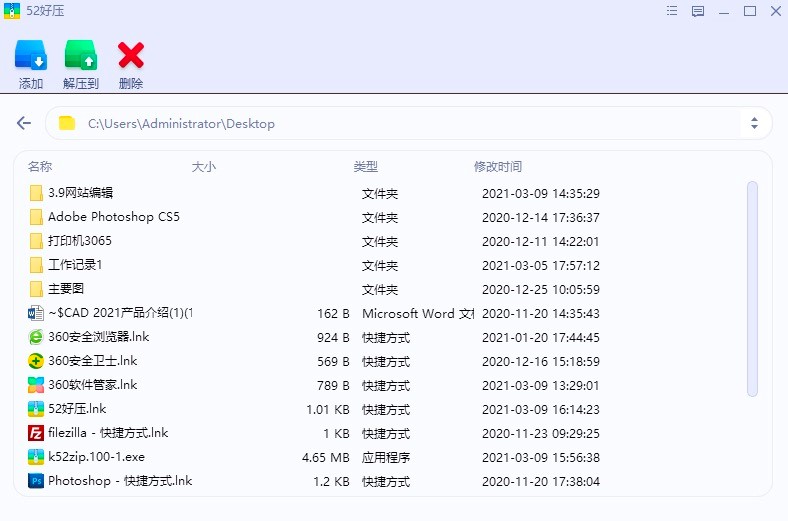Sort by the 修改时间 column header
The image size is (788, 521).
498,166
